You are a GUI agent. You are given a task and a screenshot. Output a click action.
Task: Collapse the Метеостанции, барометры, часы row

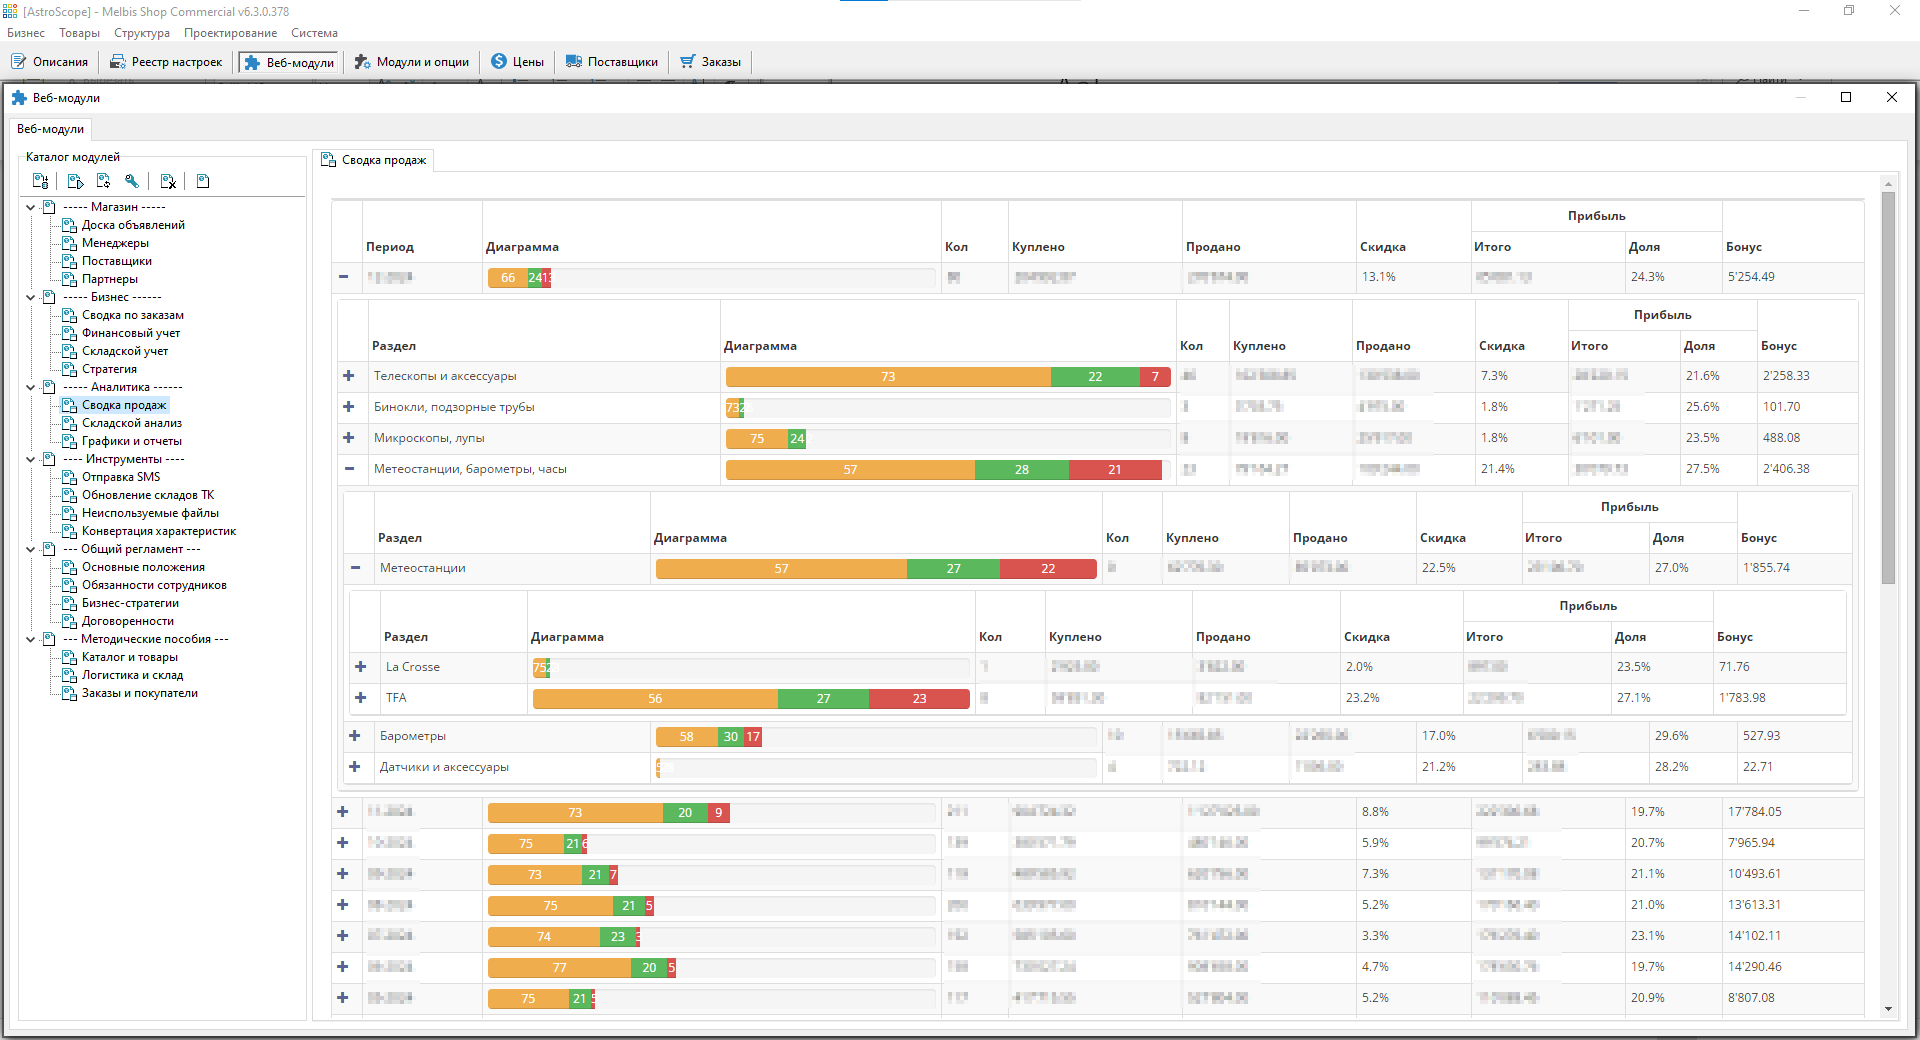point(349,469)
